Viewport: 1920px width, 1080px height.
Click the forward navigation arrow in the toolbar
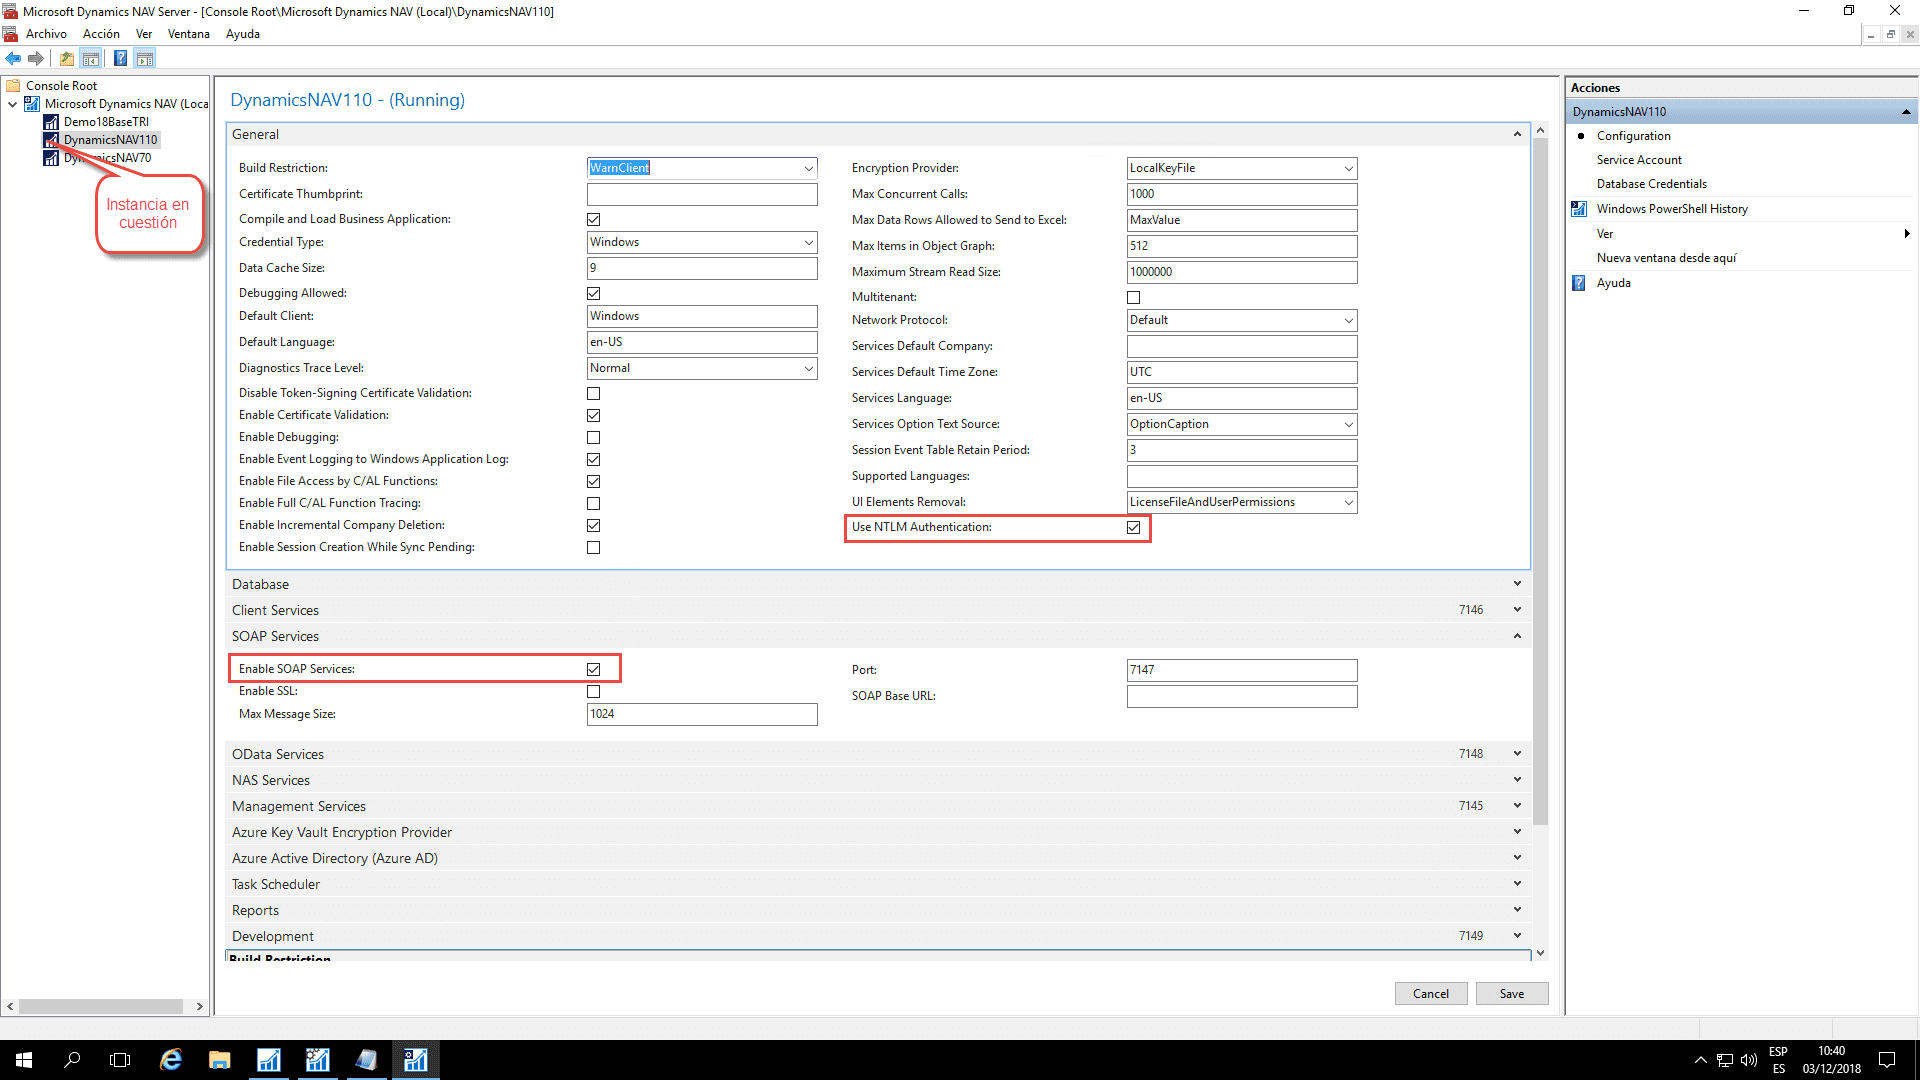(37, 58)
